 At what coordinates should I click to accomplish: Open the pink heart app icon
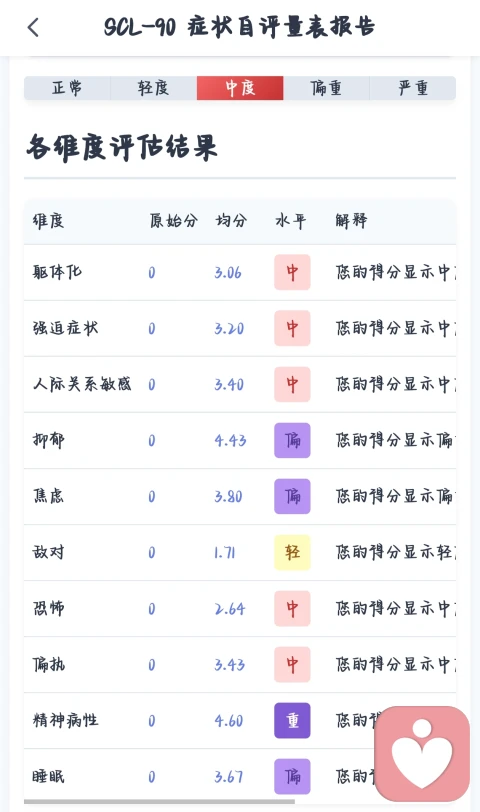click(422, 754)
